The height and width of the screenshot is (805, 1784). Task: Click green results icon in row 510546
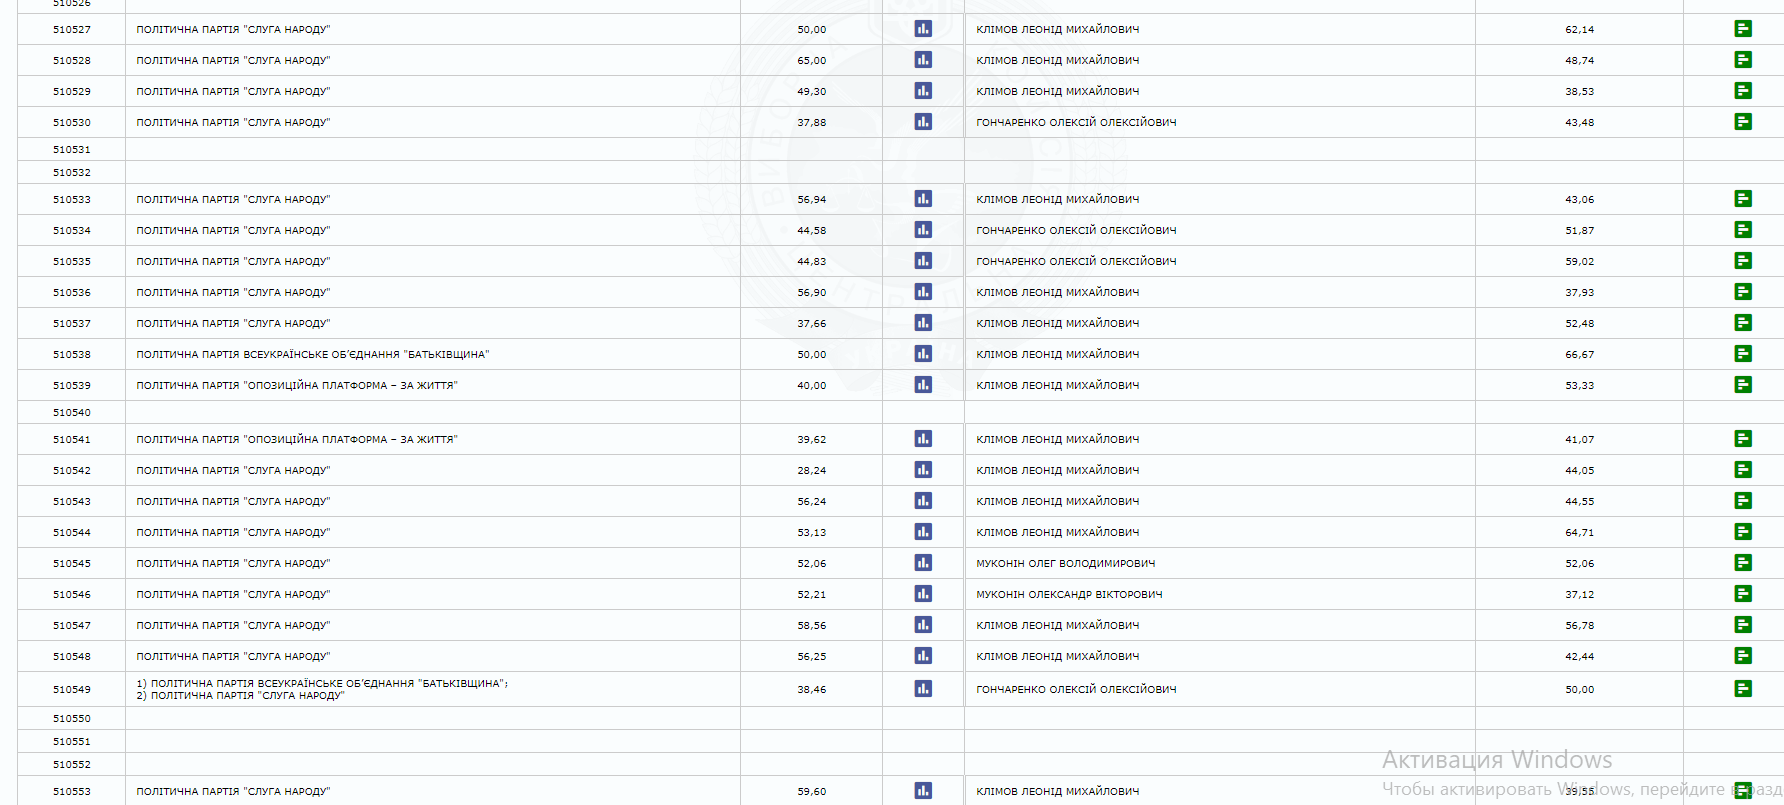point(1743,594)
